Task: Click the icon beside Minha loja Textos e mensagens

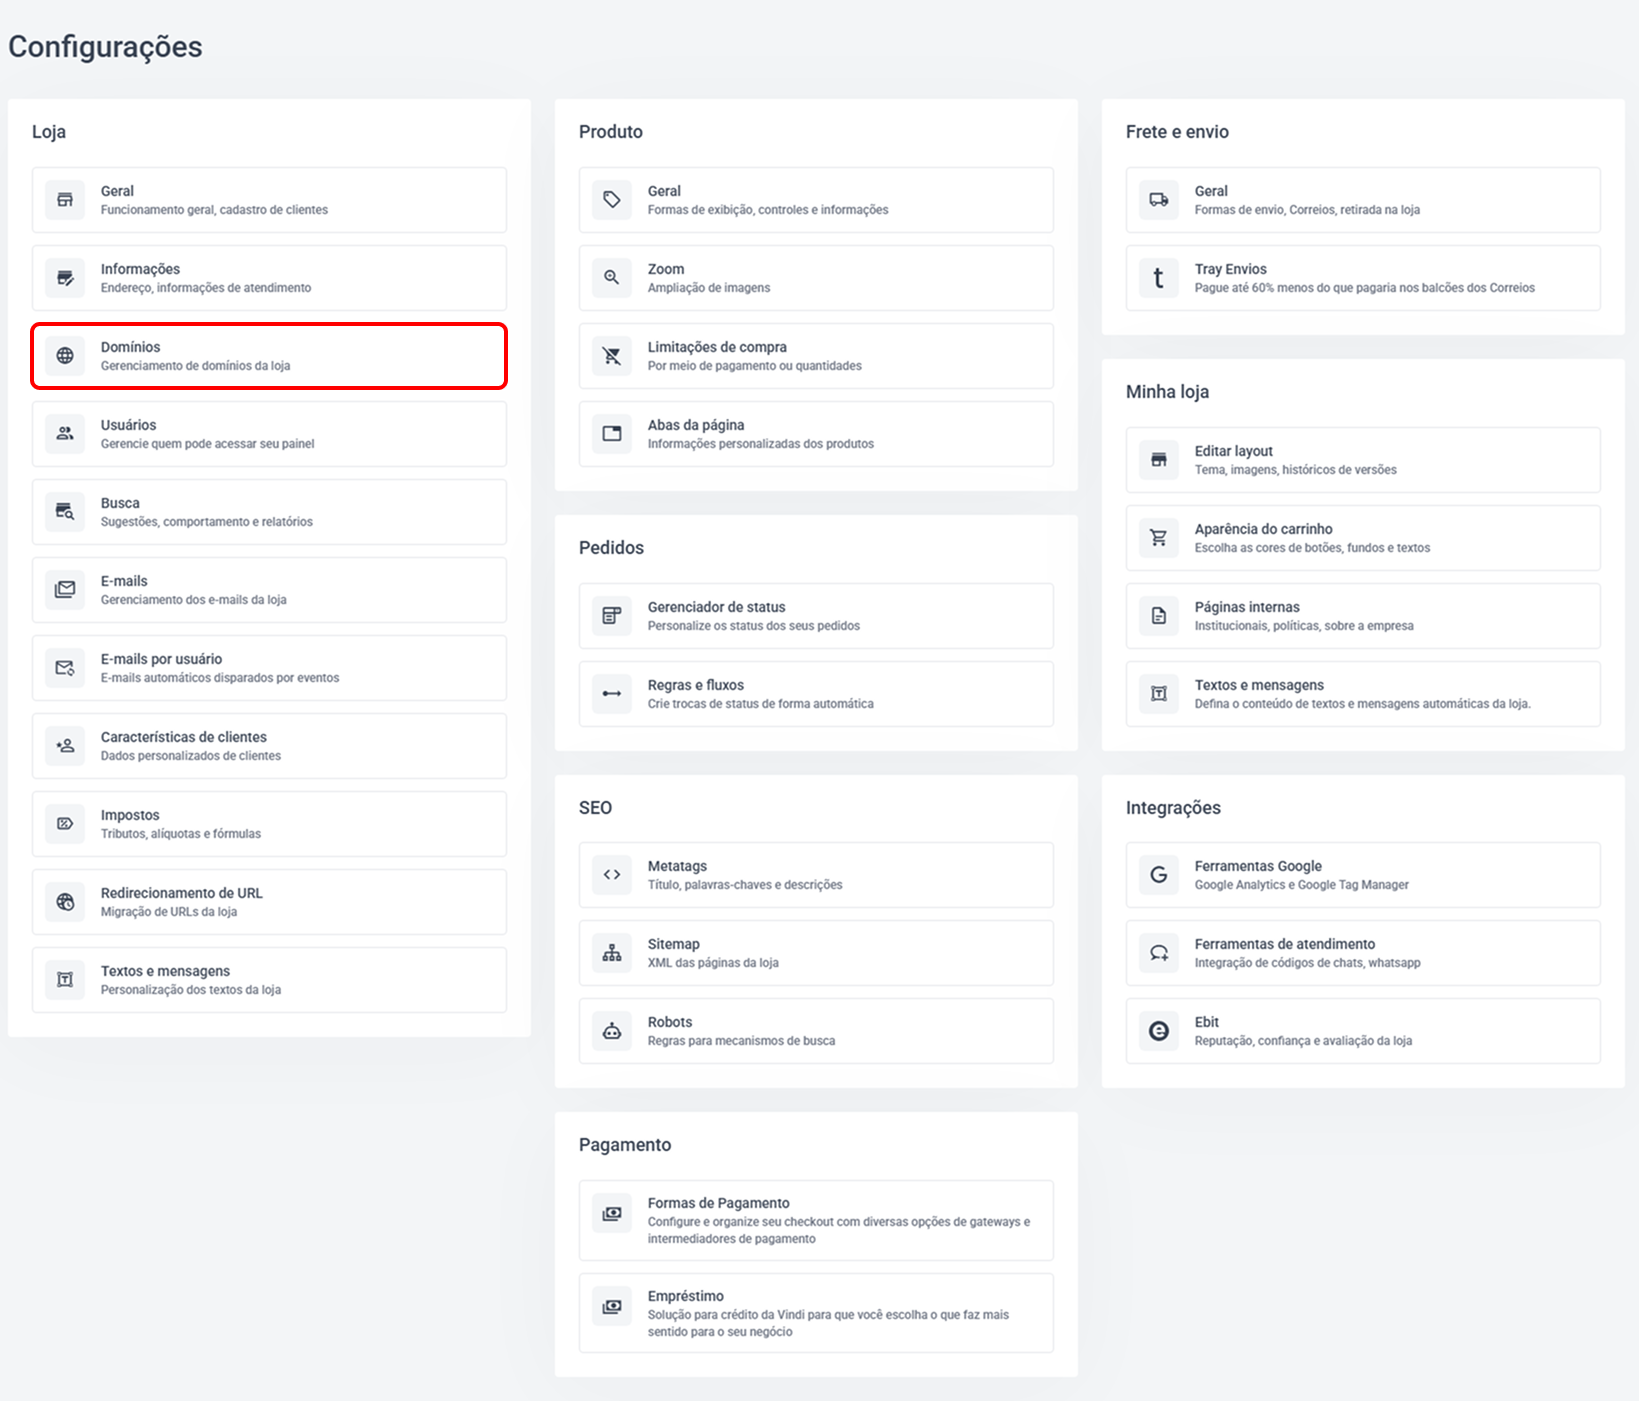Action: click(x=1159, y=694)
